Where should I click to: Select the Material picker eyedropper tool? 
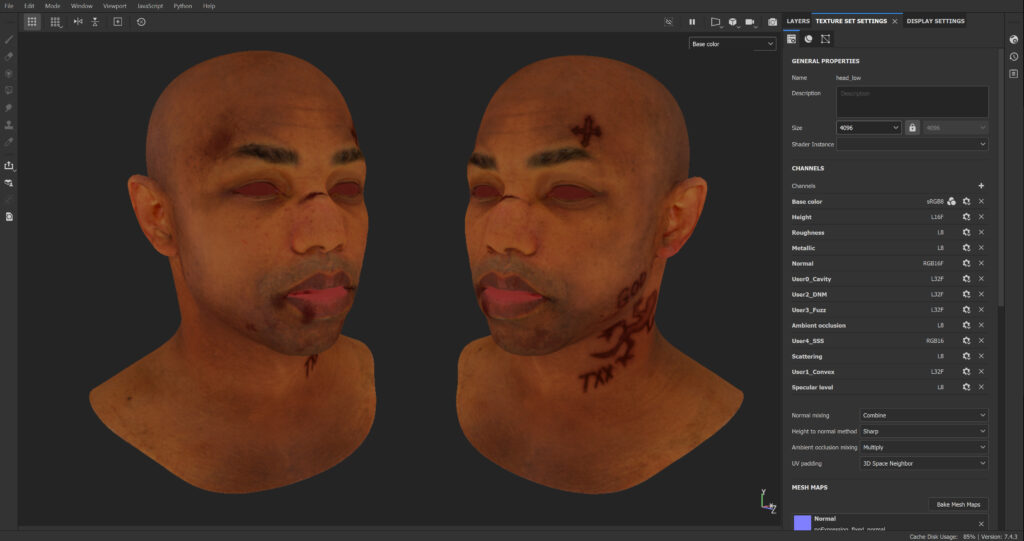[9, 142]
